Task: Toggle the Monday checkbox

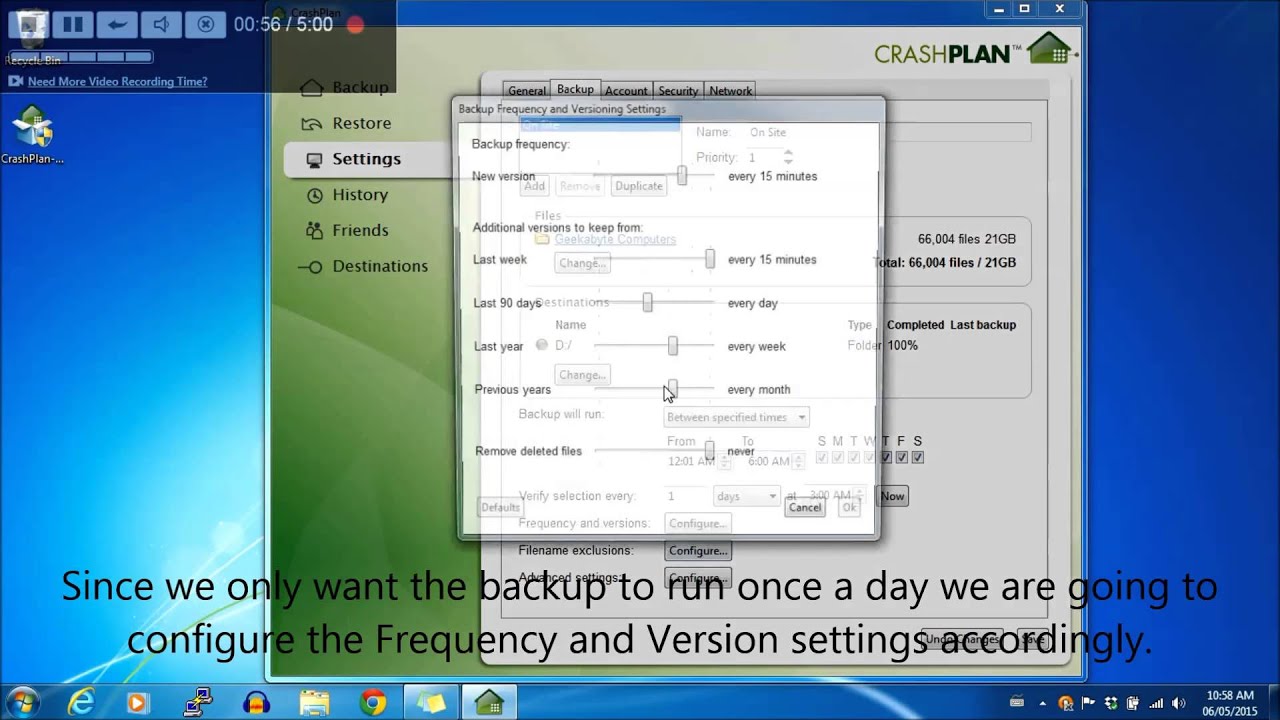Action: coord(838,457)
